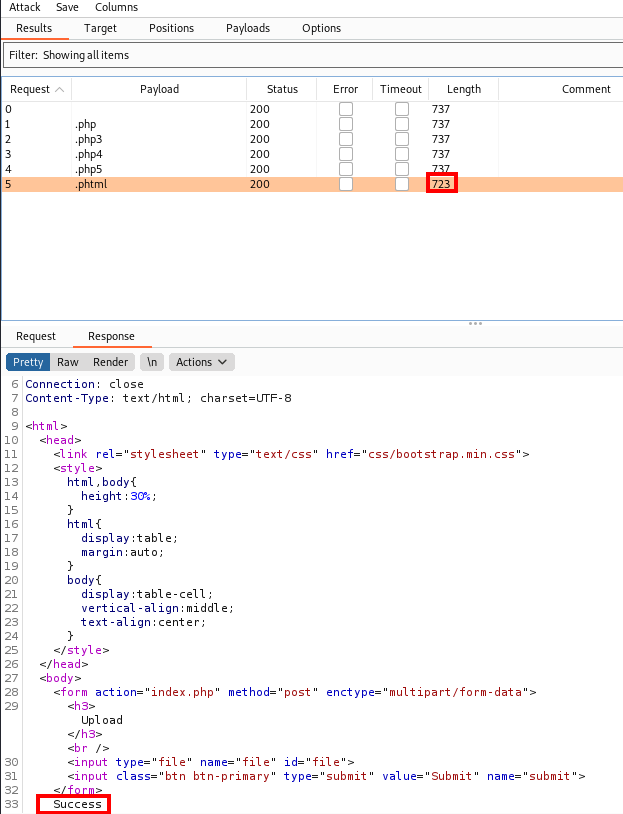Toggle Timeout checkbox for request 0
The image size is (623, 814).
402,109
